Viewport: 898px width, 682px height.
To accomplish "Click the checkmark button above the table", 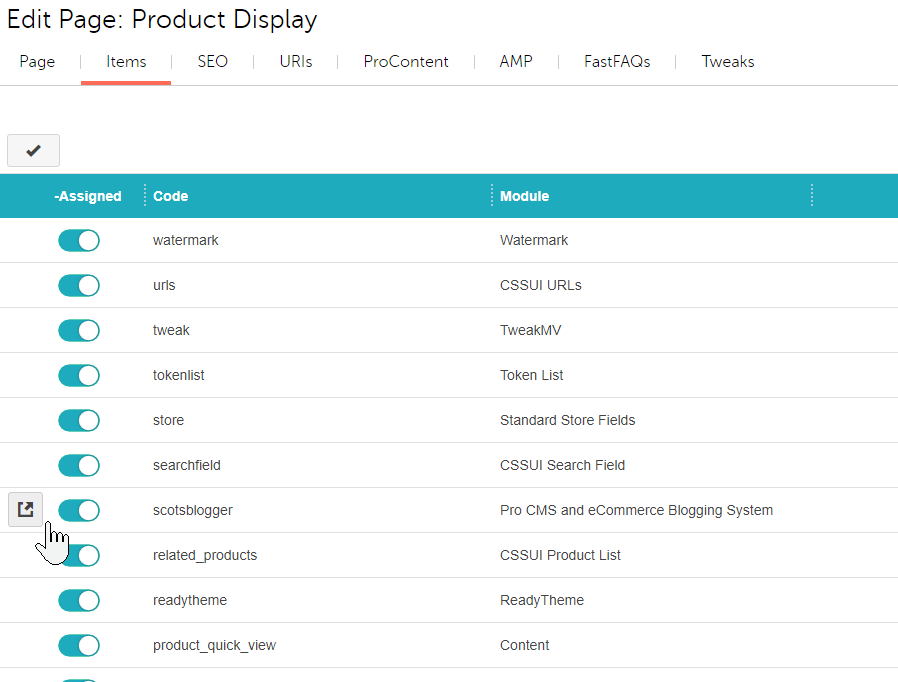I will point(33,150).
